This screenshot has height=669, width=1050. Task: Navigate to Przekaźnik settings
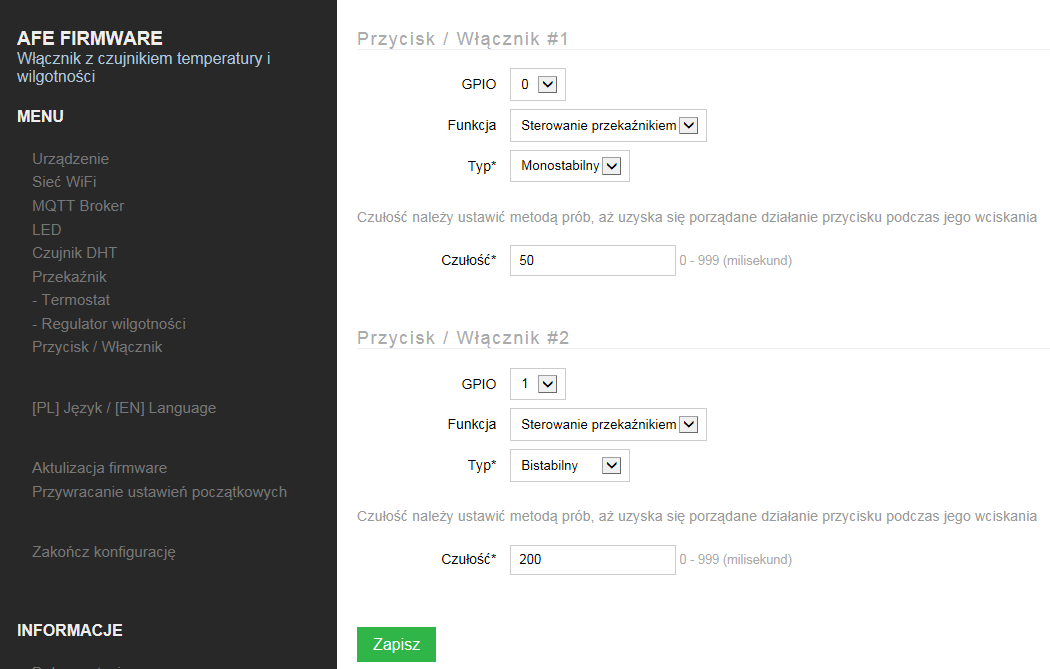pyautogui.click(x=69, y=277)
